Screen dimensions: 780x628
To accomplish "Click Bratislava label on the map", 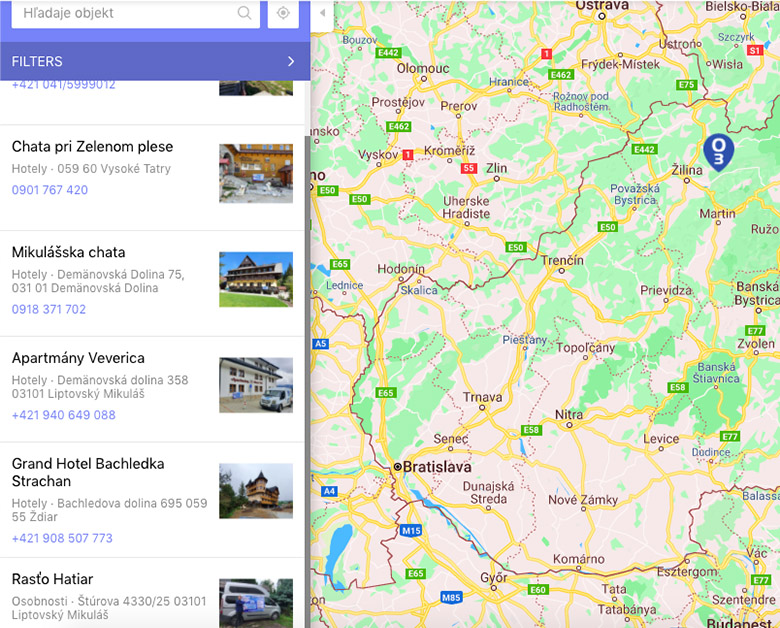I will 437,467.
